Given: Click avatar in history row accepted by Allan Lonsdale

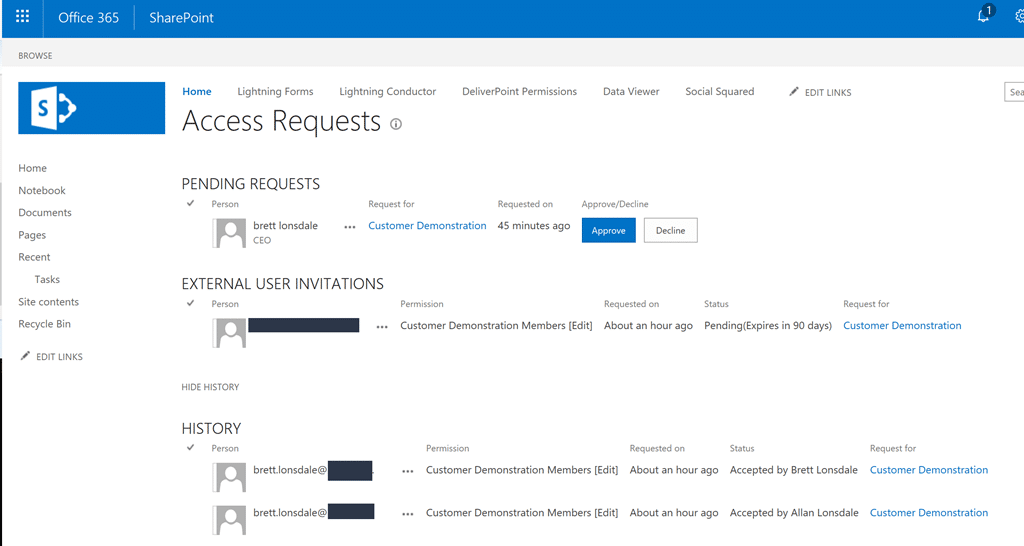Looking at the screenshot, I should click(229, 521).
